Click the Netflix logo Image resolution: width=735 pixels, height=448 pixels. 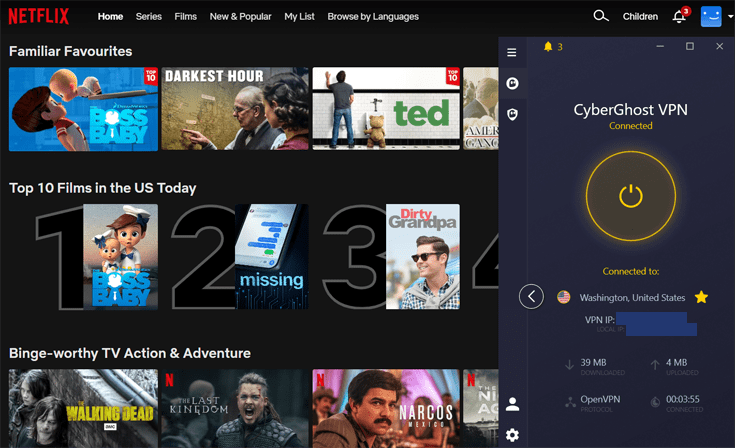pyautogui.click(x=39, y=16)
